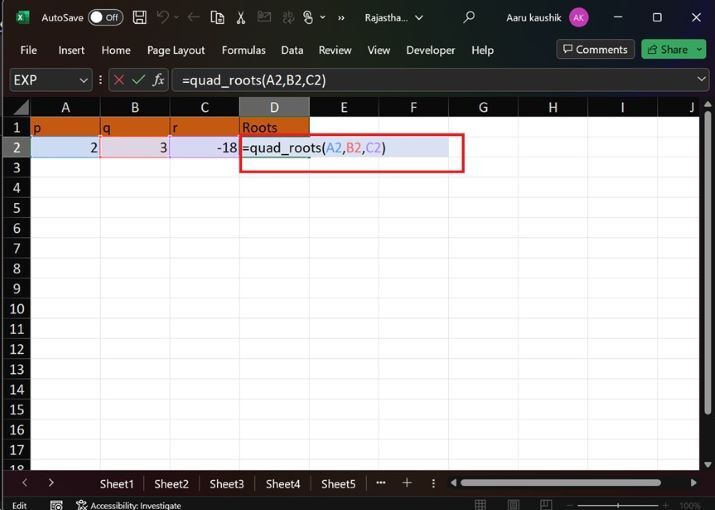Click cell C1 containing r

tap(205, 127)
